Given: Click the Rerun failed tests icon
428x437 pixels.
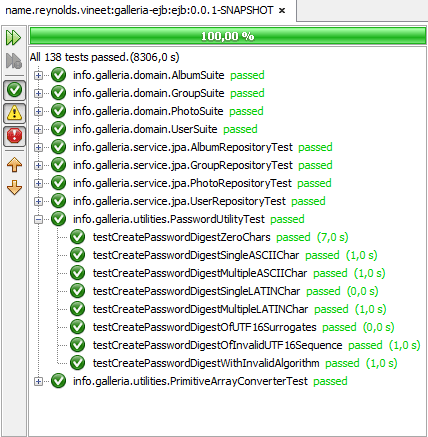Looking at the screenshot, I should tap(14, 61).
